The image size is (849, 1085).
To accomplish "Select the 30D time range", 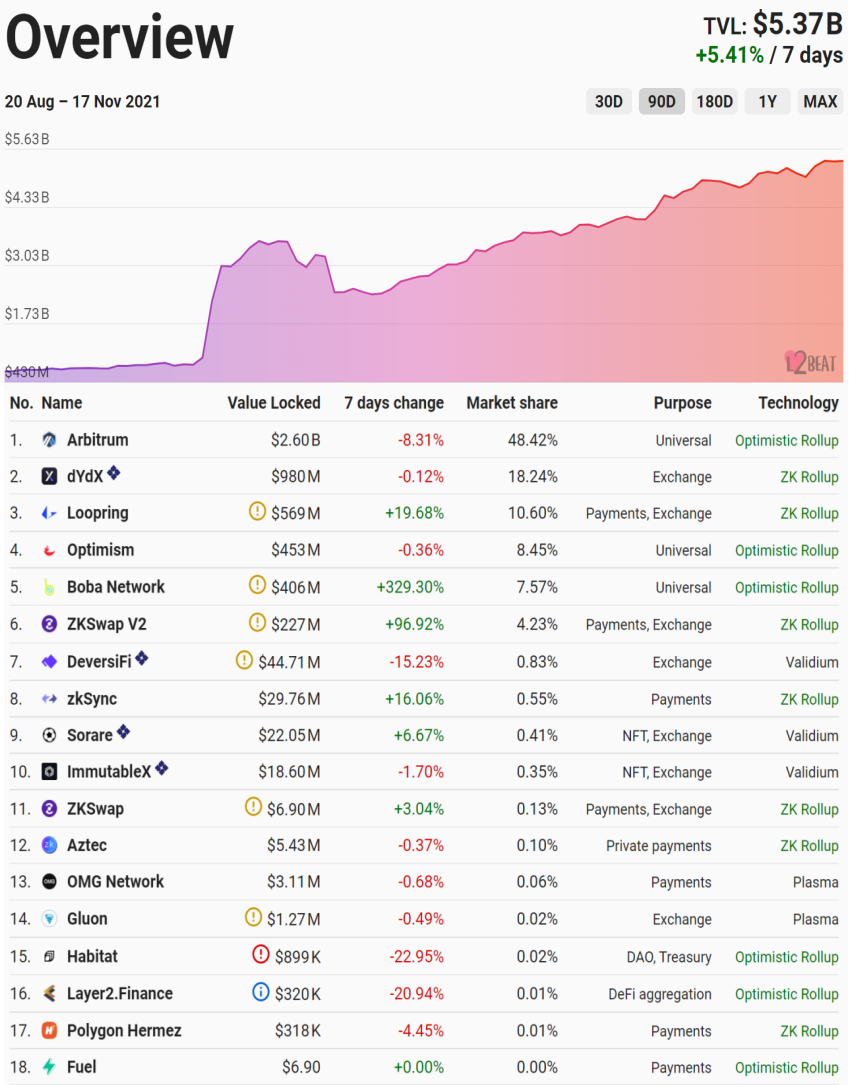I will pyautogui.click(x=609, y=102).
